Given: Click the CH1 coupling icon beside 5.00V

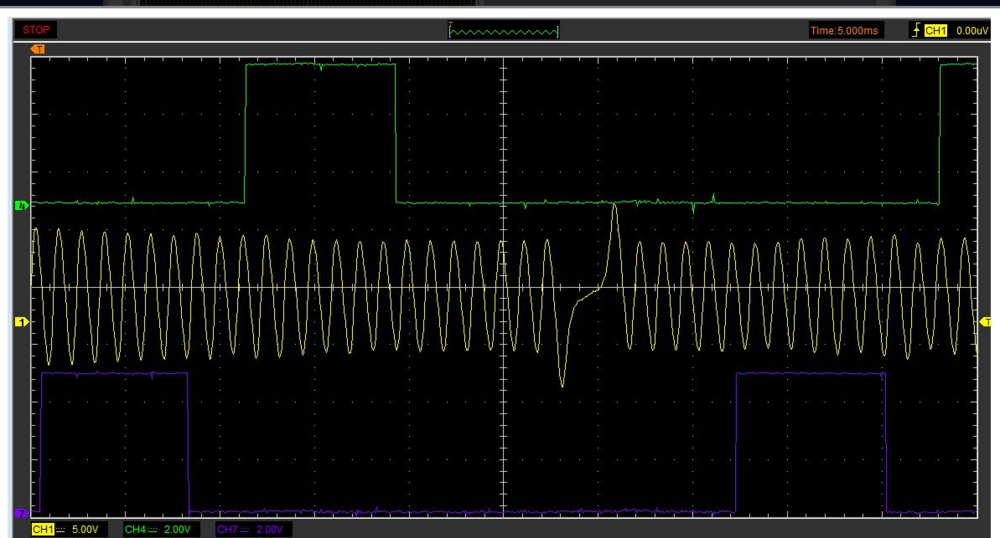Looking at the screenshot, I should (x=61, y=528).
